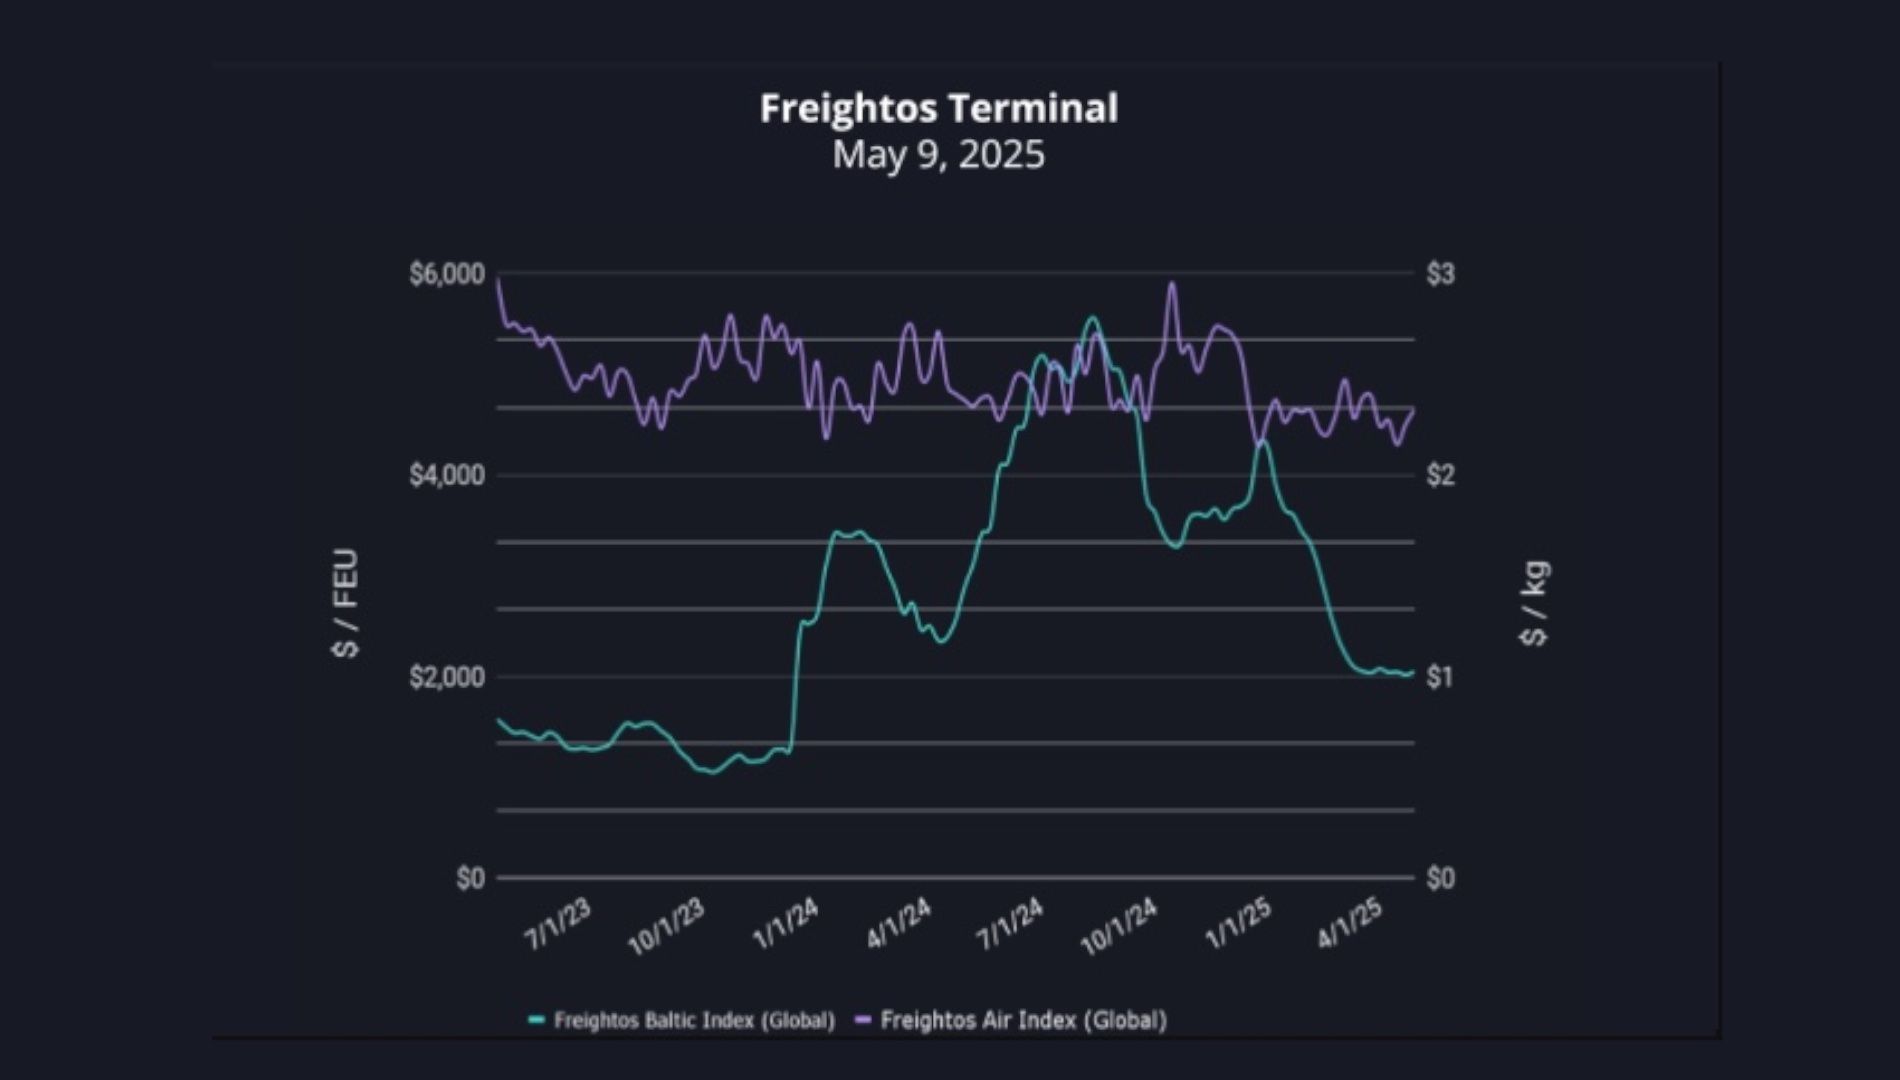1900x1080 pixels.
Task: Select the 10/1/24 date tick label
Action: click(x=1120, y=928)
